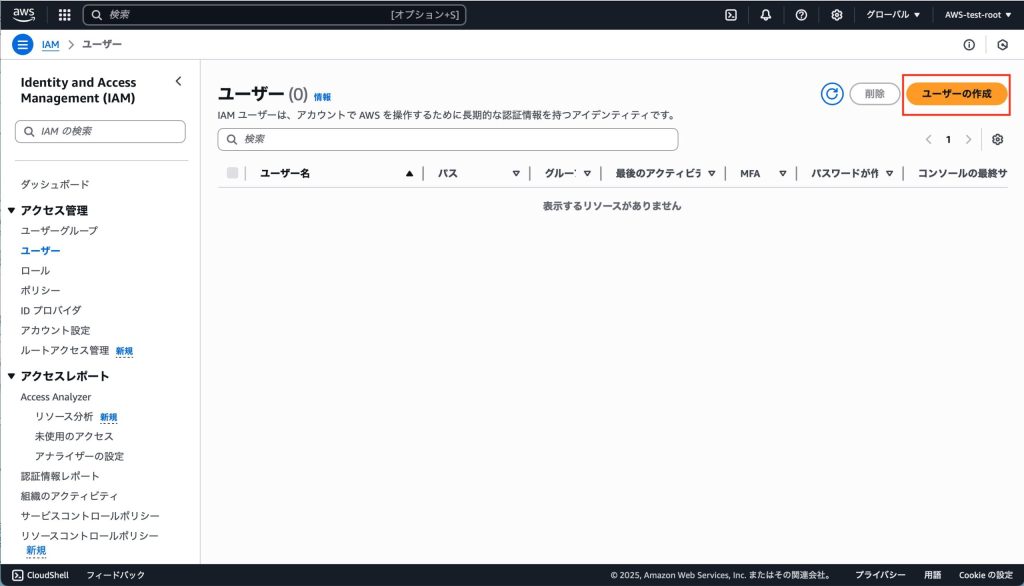Follow the IAM breadcrumb link
Screen dimensions: 1024x586
(x=50, y=44)
